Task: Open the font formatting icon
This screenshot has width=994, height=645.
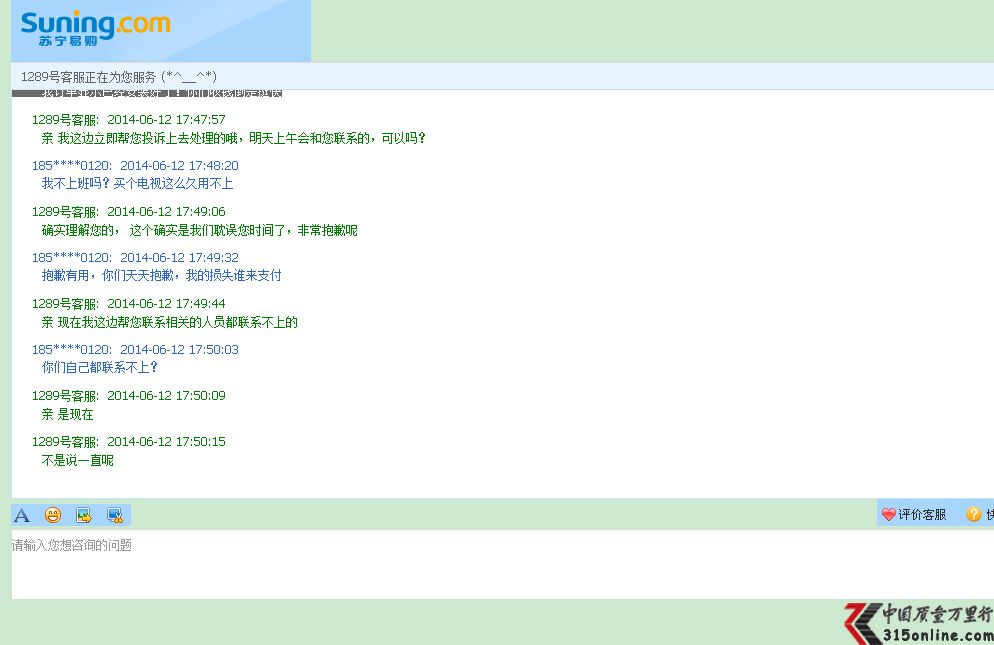Action: tap(21, 514)
